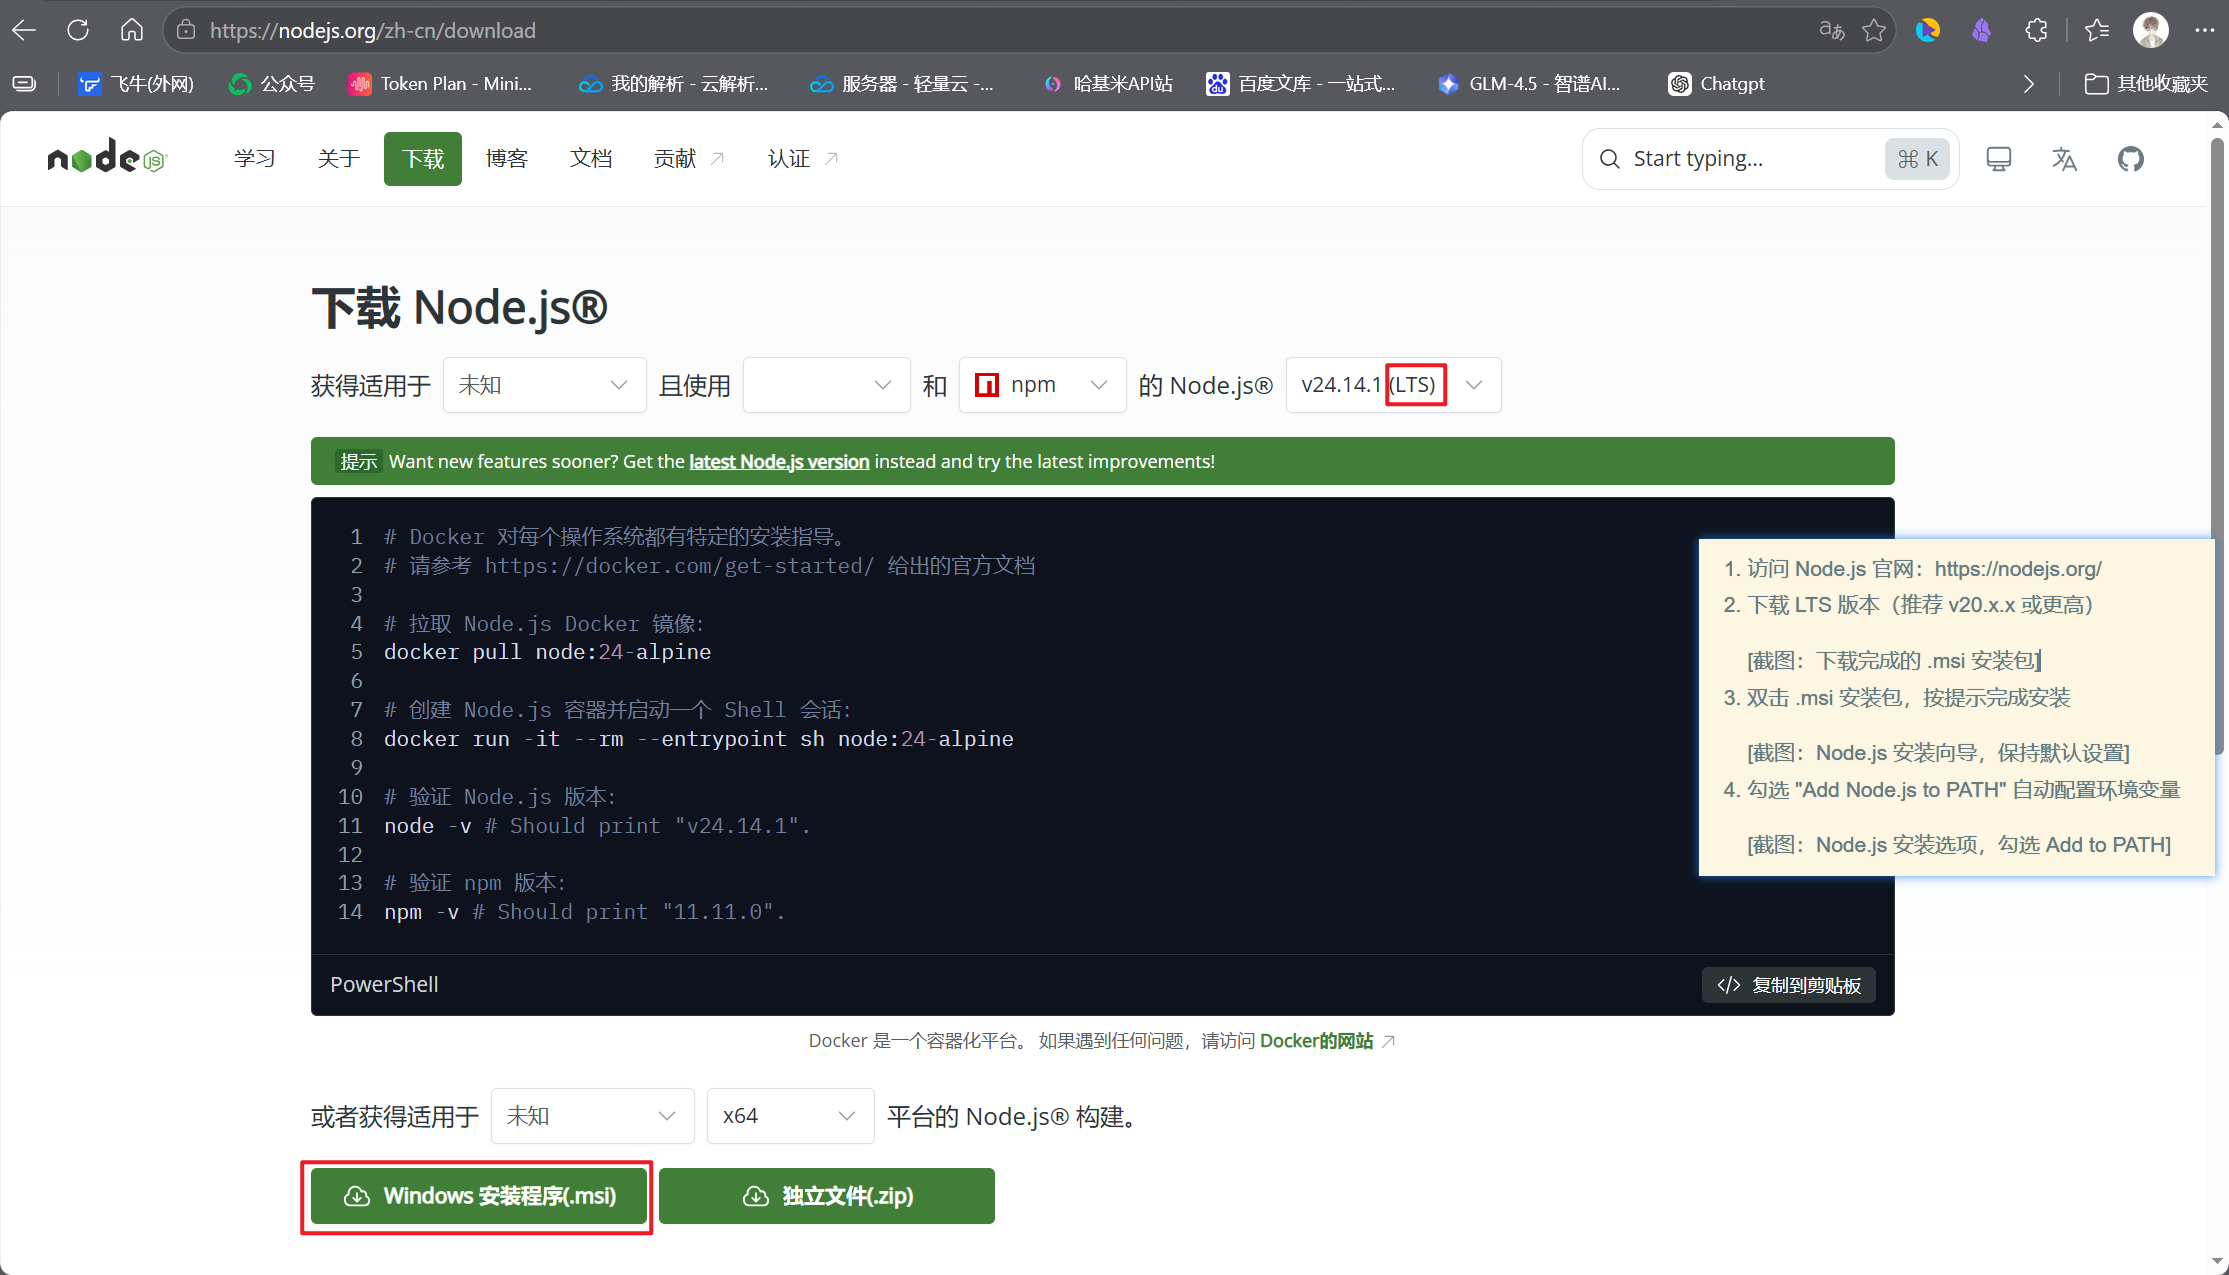Viewport: 2229px width, 1275px height.
Task: Click the browser address bar URL
Action: (x=373, y=31)
